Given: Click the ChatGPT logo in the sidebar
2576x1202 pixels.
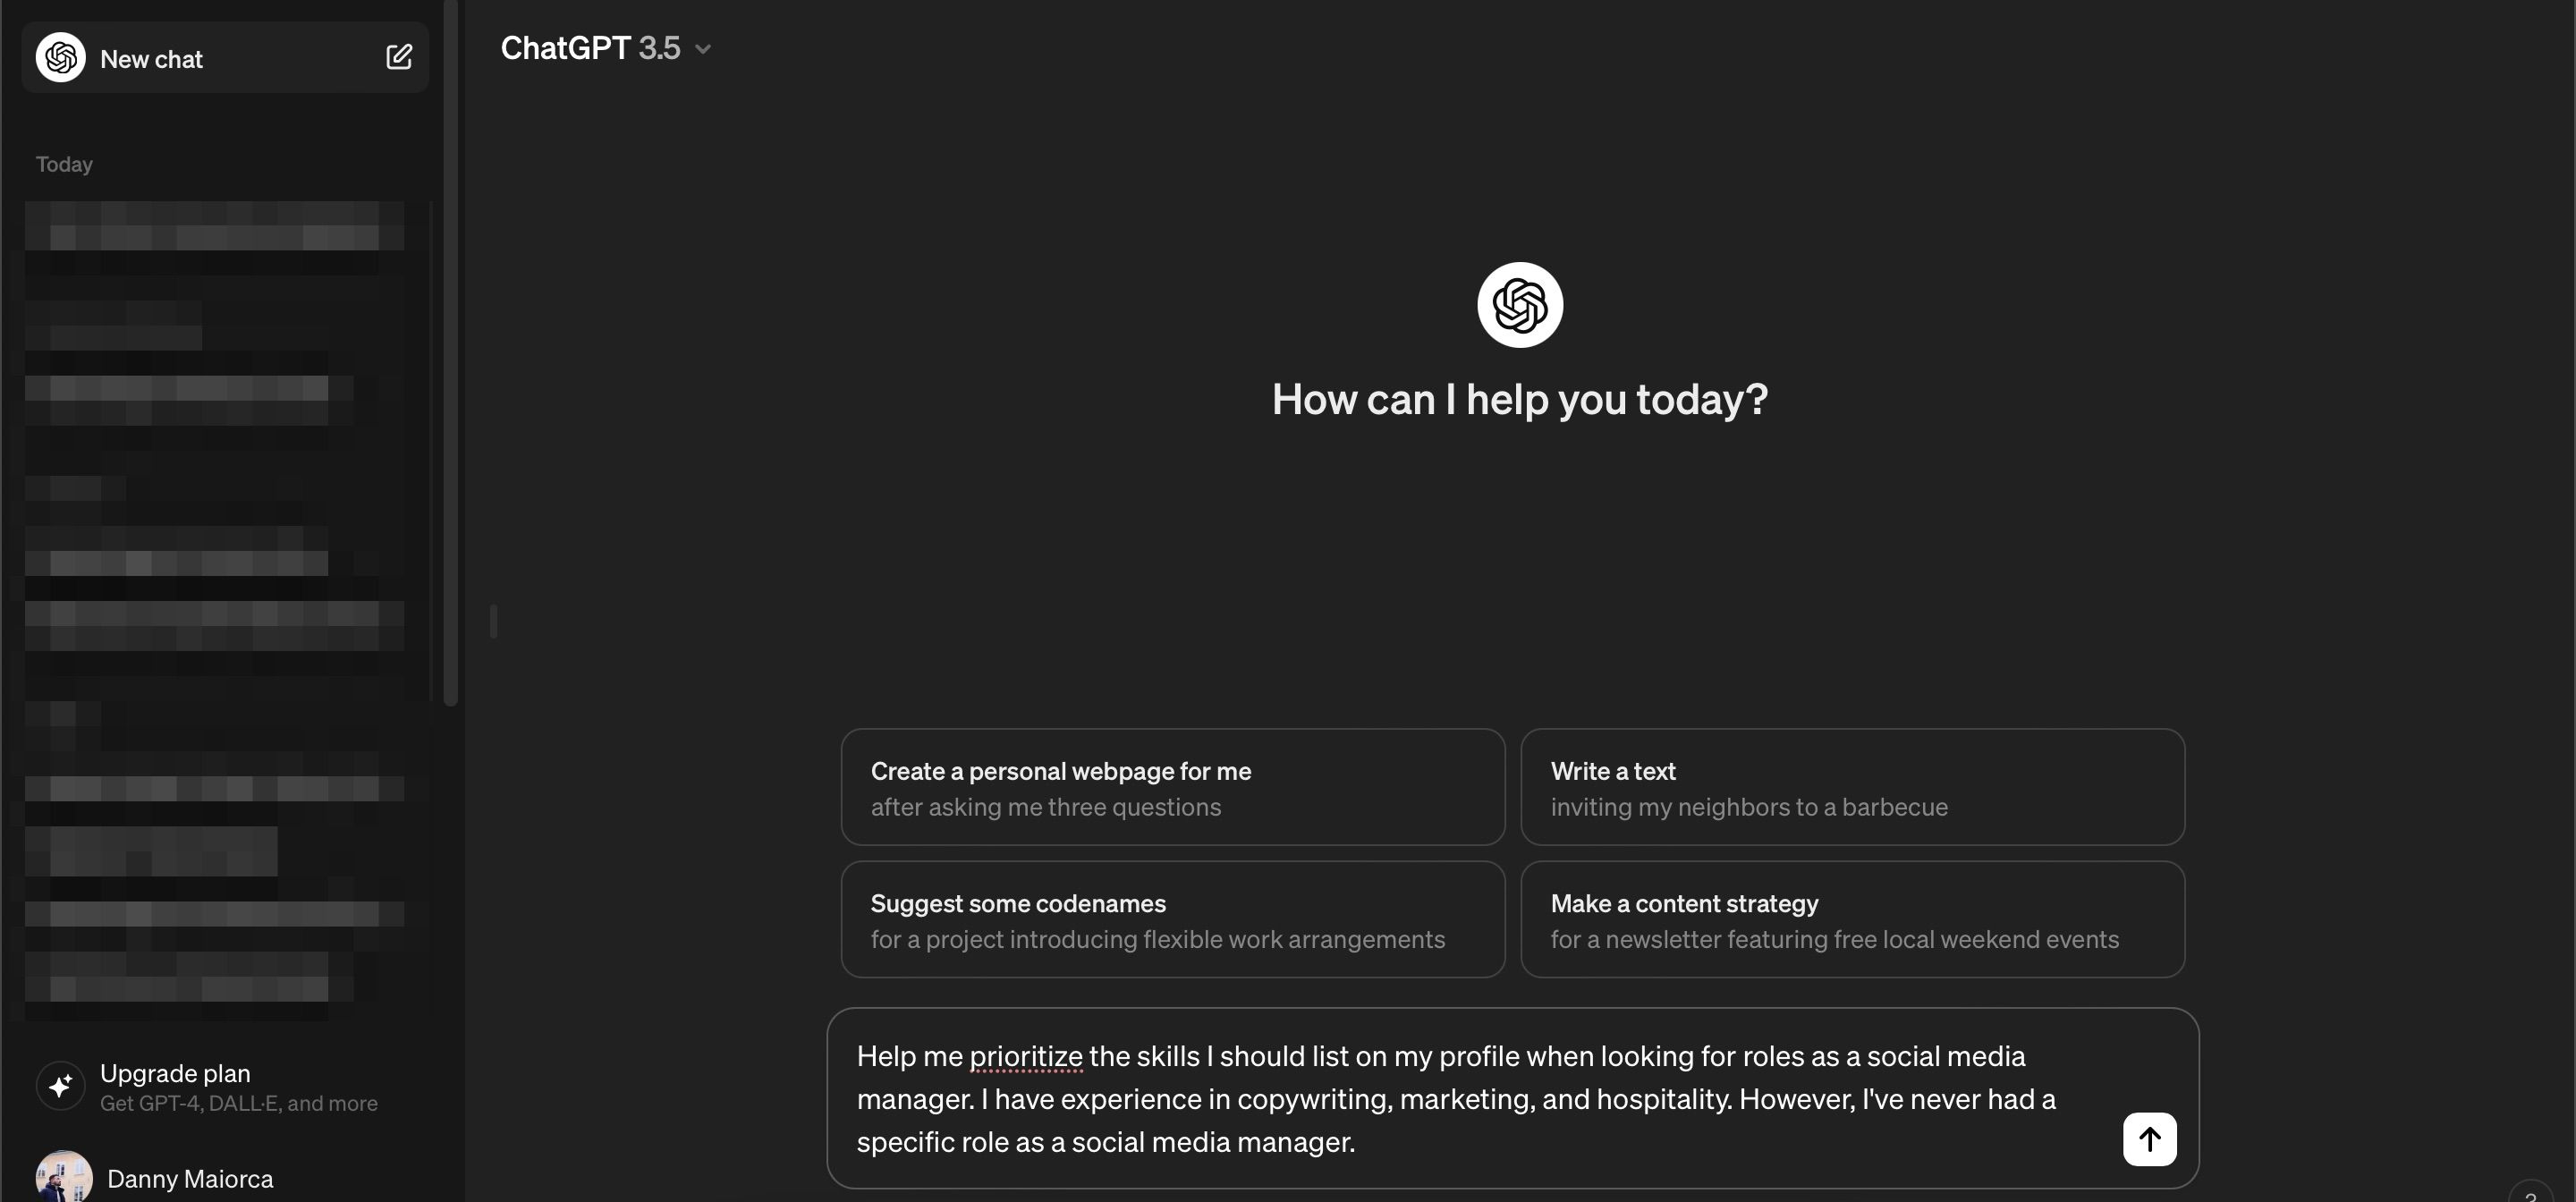Looking at the screenshot, I should coord(61,57).
